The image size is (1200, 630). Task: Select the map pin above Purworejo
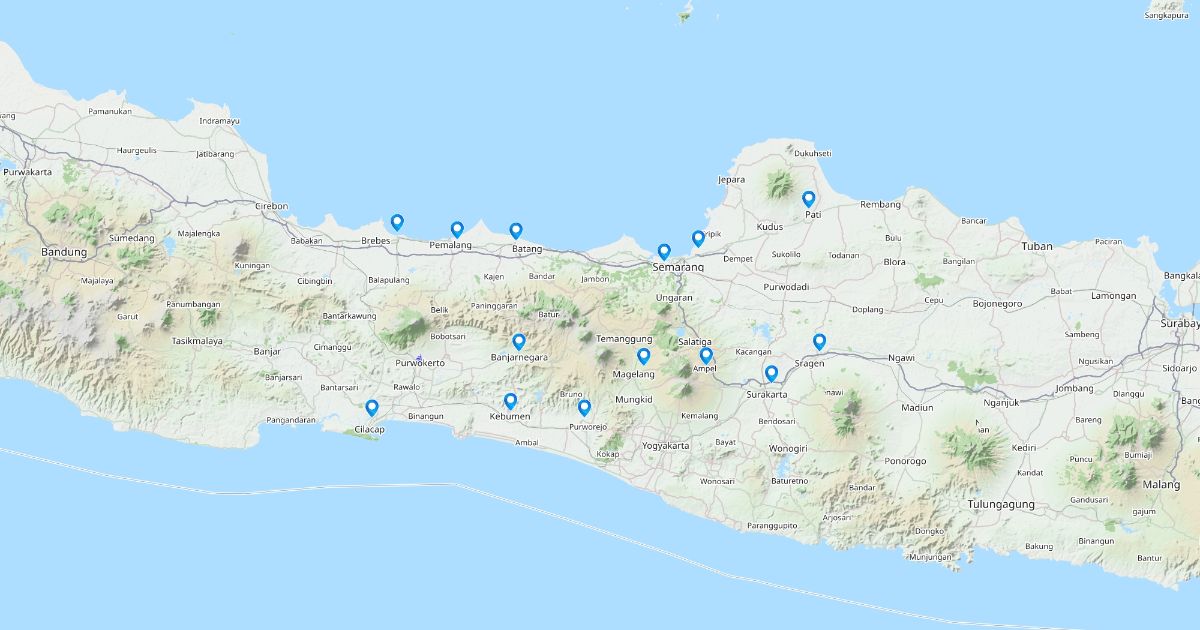coord(585,407)
